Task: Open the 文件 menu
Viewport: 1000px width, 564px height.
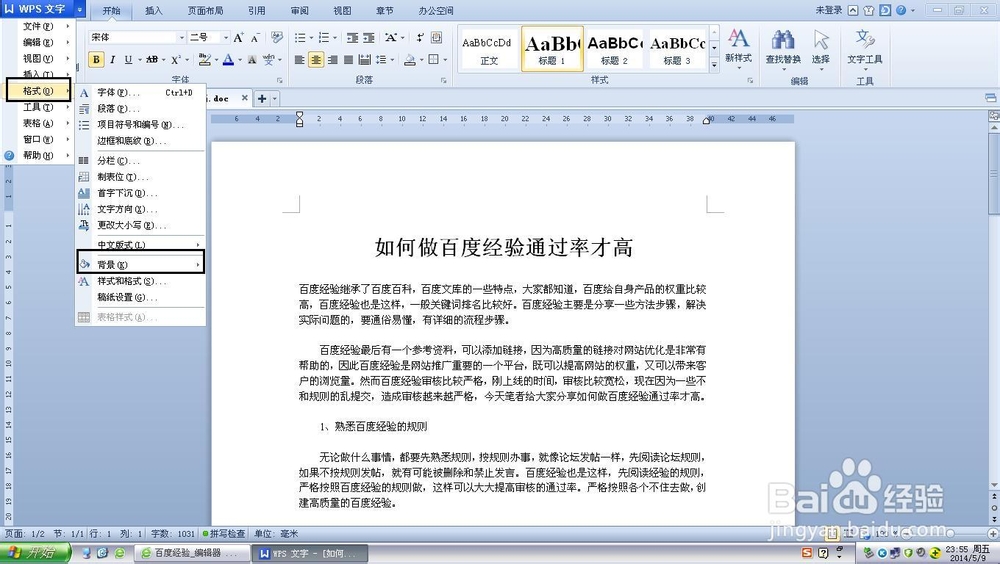Action: pos(38,26)
